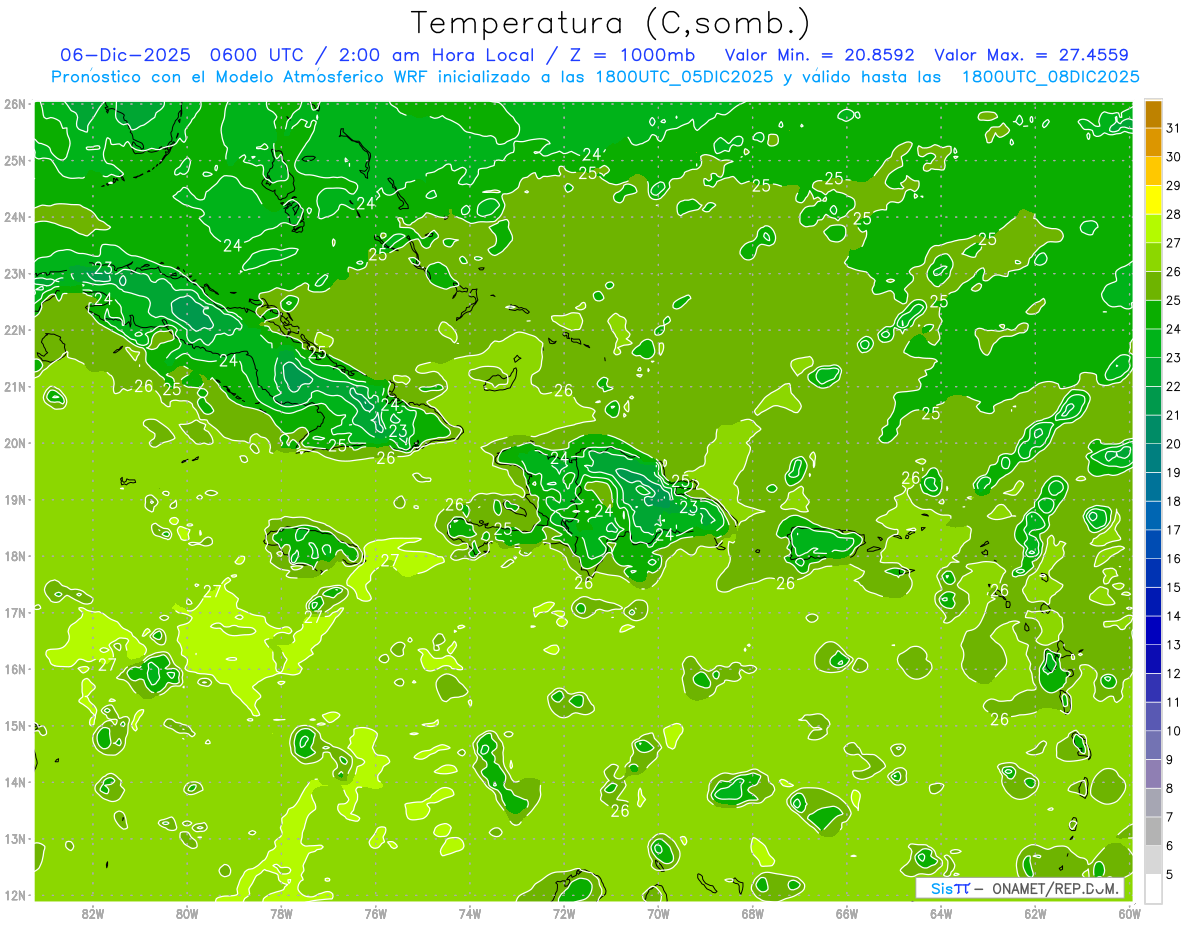
Task: Click the color bar segment above 31
Action: pyautogui.click(x=1153, y=113)
